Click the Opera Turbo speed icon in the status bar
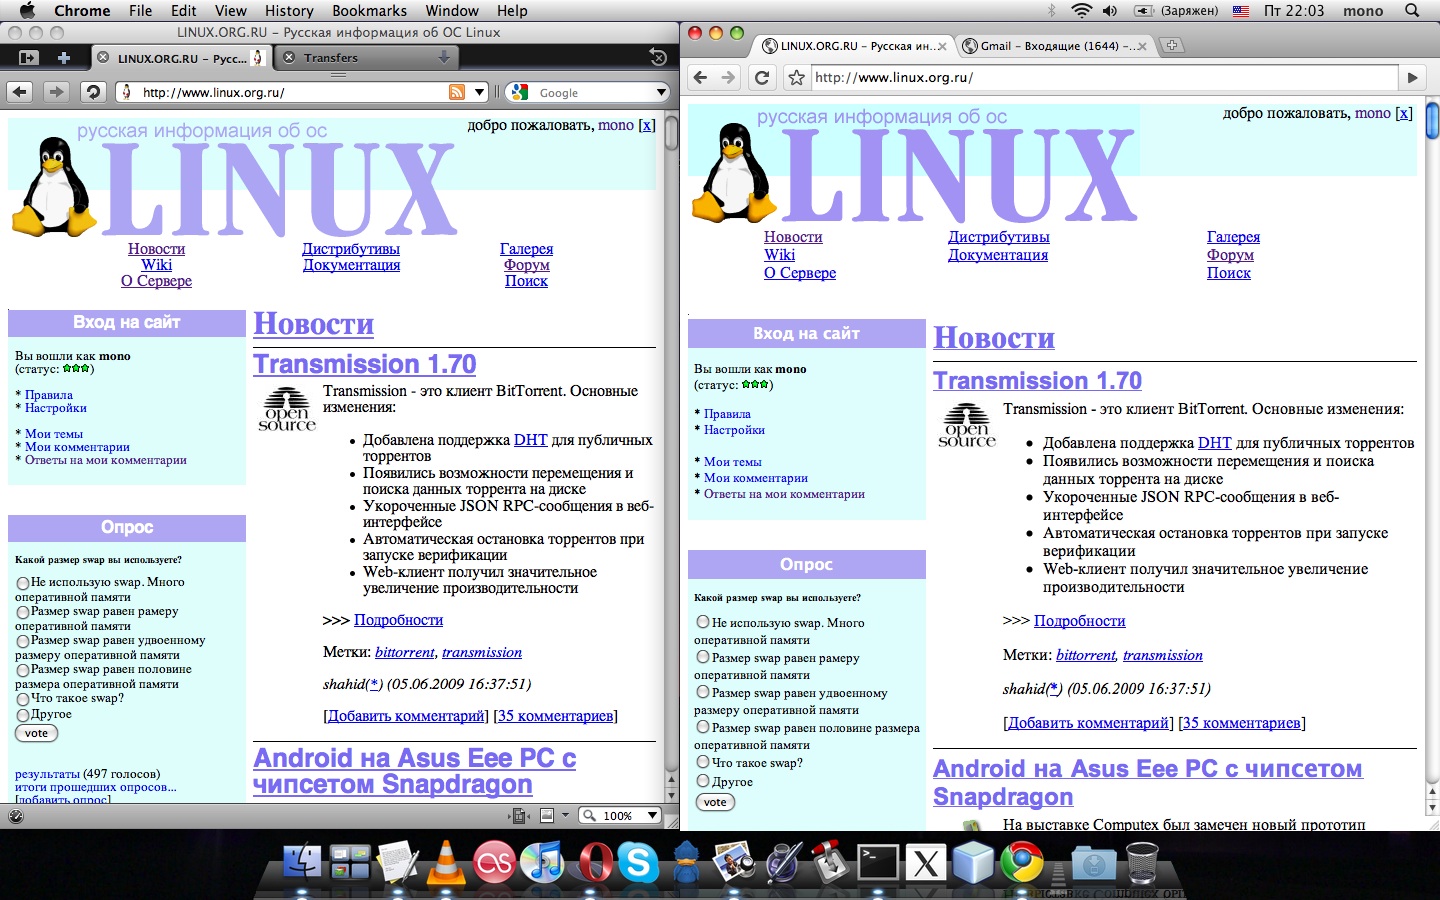This screenshot has width=1440, height=900. 15,816
